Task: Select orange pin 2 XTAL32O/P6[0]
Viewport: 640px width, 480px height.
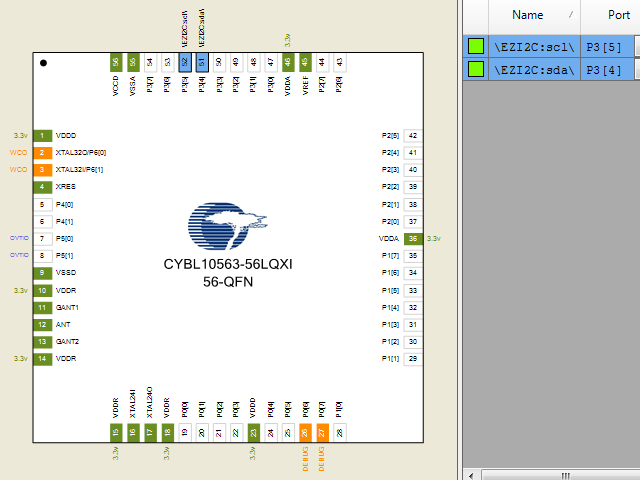Action: tap(42, 153)
